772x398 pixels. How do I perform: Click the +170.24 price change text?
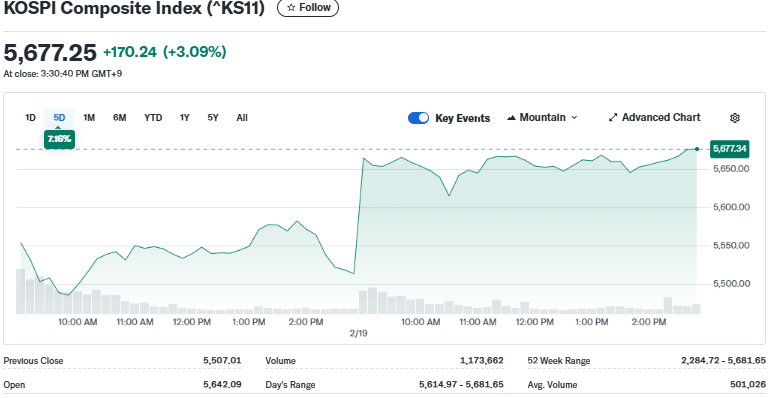(130, 52)
